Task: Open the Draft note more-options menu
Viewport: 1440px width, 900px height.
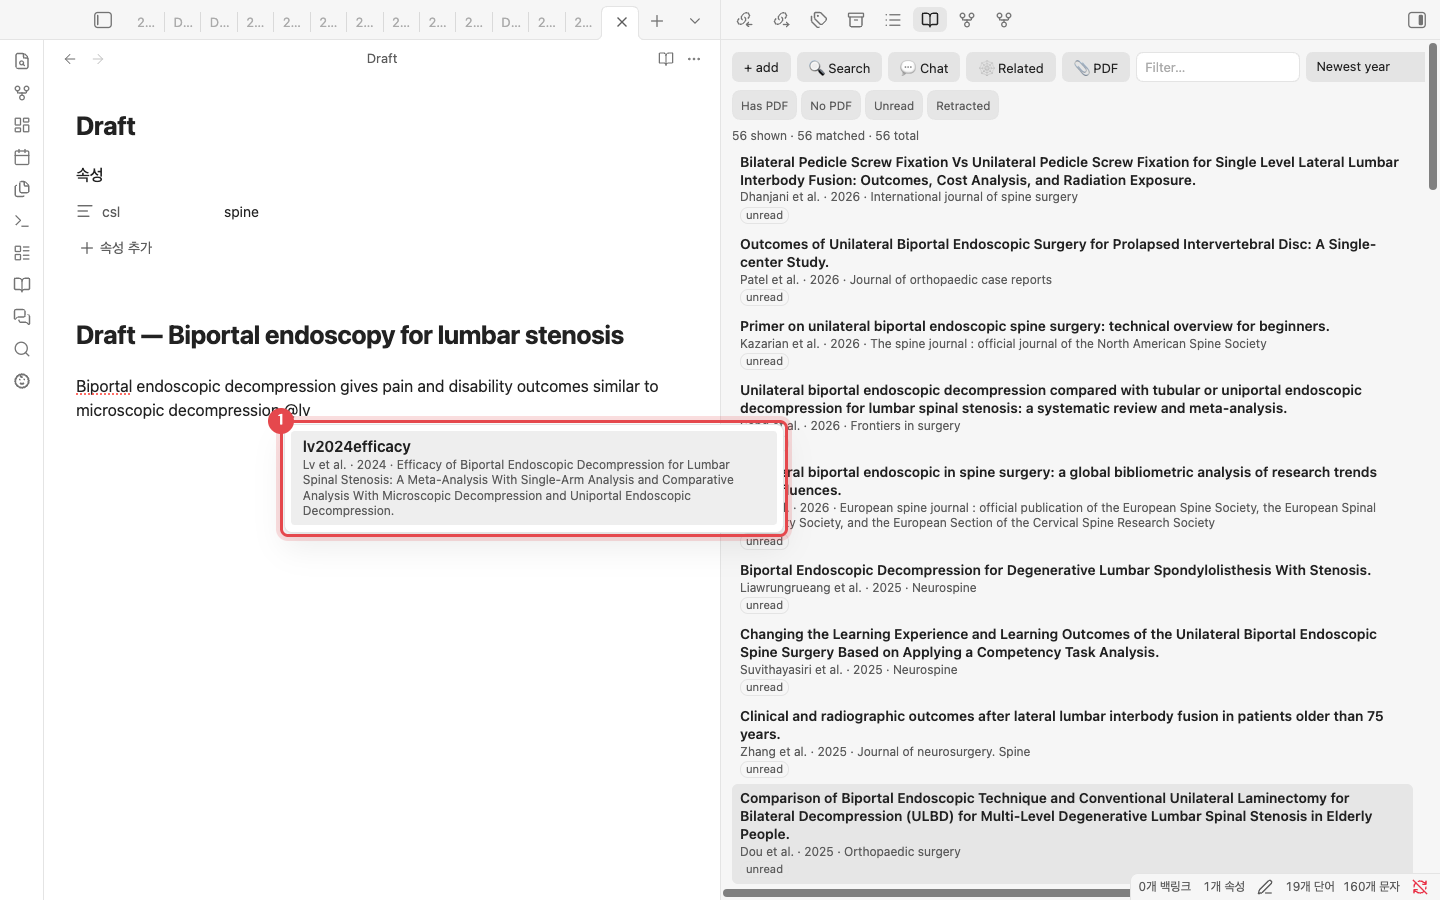Action: [x=694, y=59]
